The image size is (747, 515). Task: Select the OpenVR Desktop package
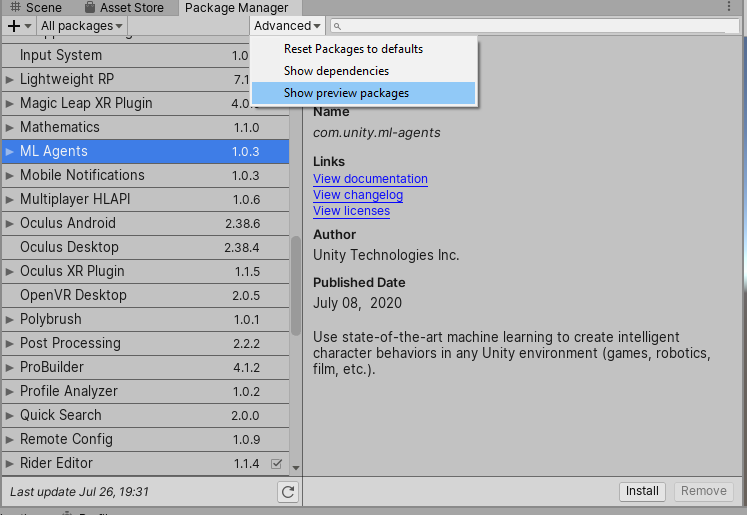[x=145, y=295]
